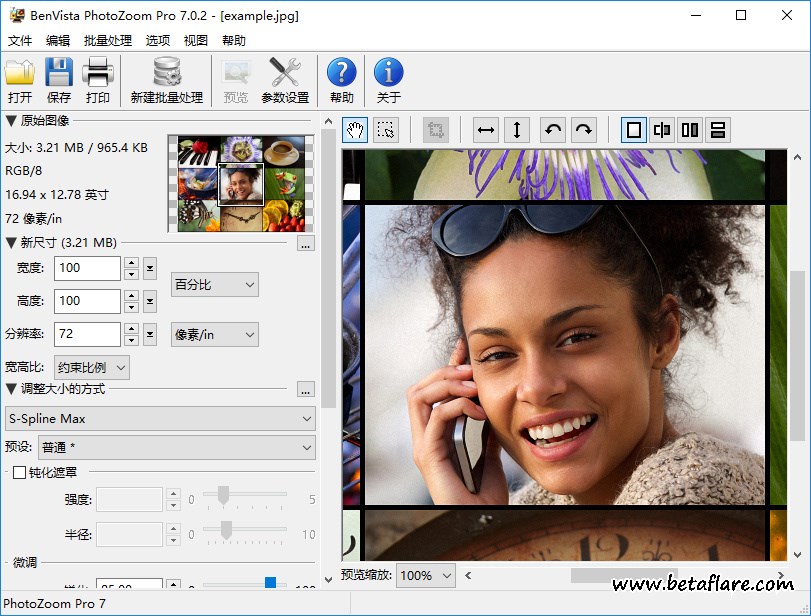Open the 视图 menu
Viewport: 811px width, 616px height.
pos(196,41)
